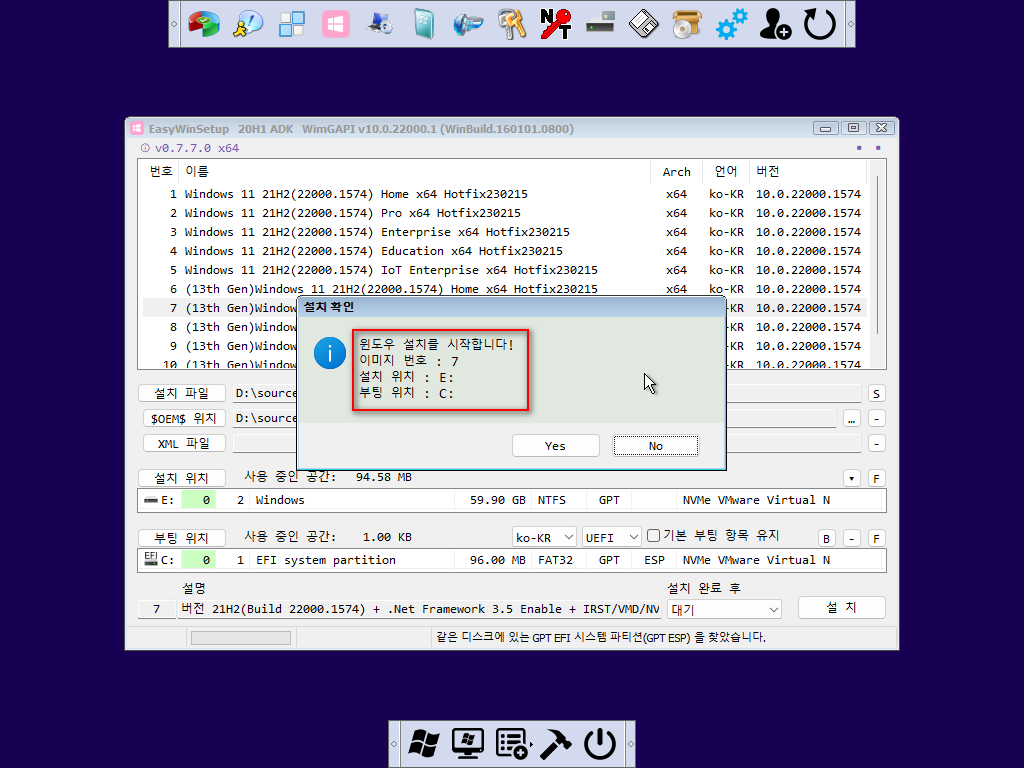Select the E: Windows partition row

coord(511,500)
